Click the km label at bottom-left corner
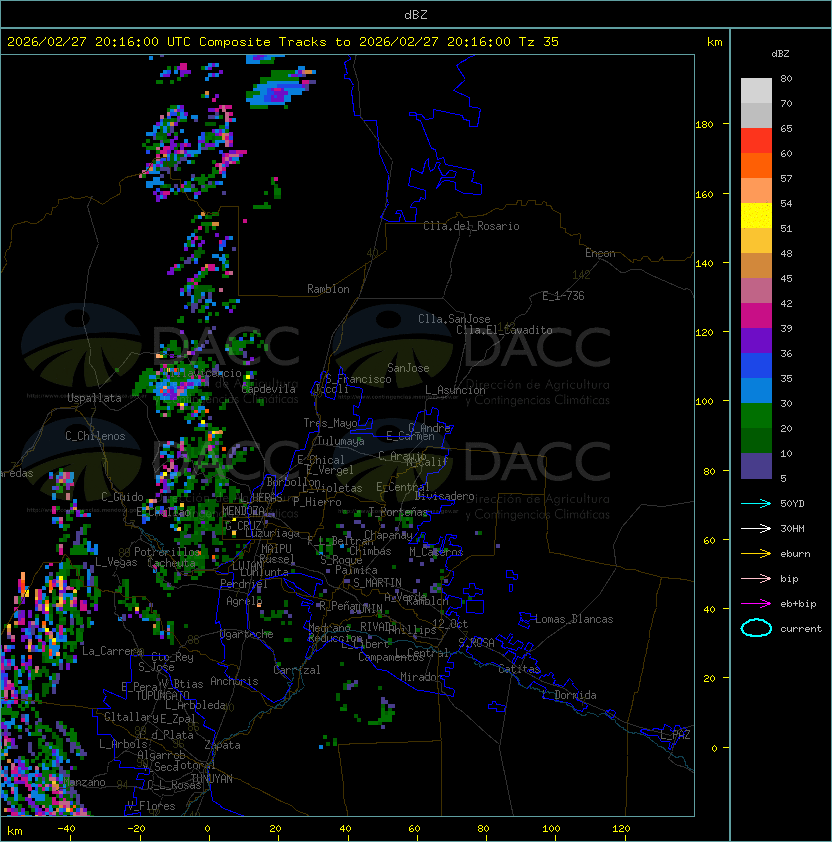Image resolution: width=832 pixels, height=842 pixels. [x=15, y=831]
